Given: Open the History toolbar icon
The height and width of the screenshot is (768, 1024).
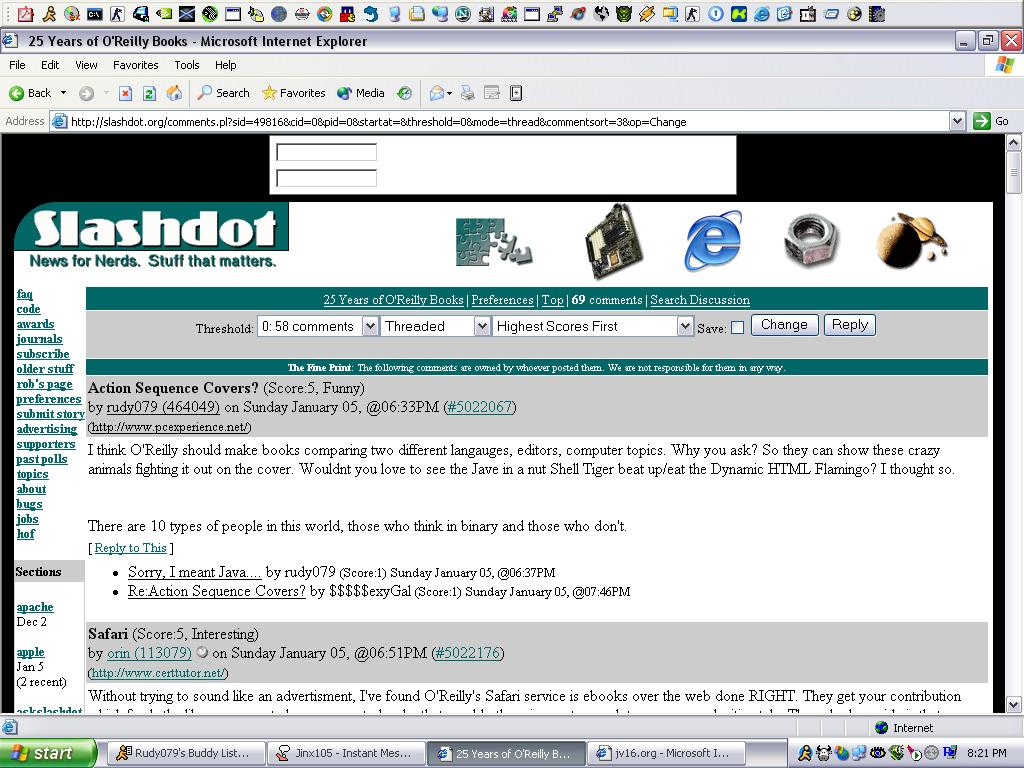Looking at the screenshot, I should [x=404, y=93].
